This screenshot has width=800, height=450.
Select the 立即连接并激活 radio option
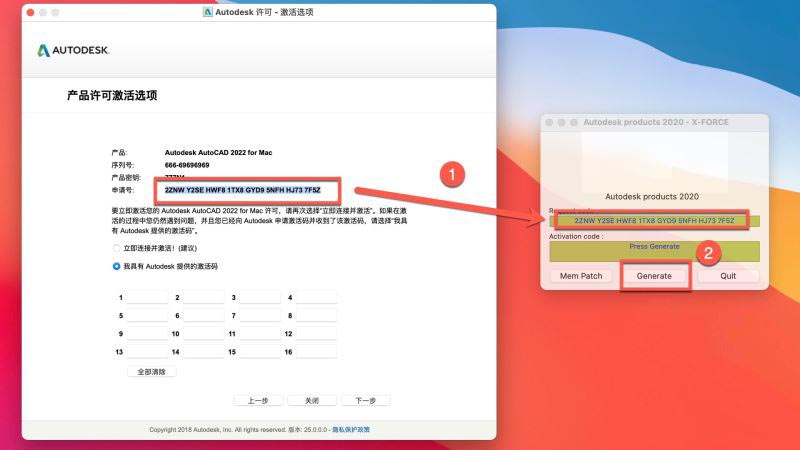(x=116, y=248)
